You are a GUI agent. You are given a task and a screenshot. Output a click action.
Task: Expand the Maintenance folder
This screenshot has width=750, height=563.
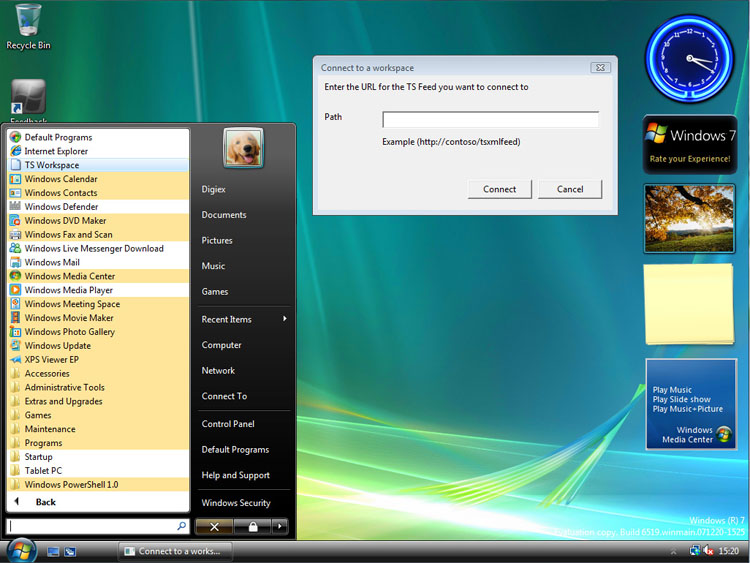(x=98, y=429)
